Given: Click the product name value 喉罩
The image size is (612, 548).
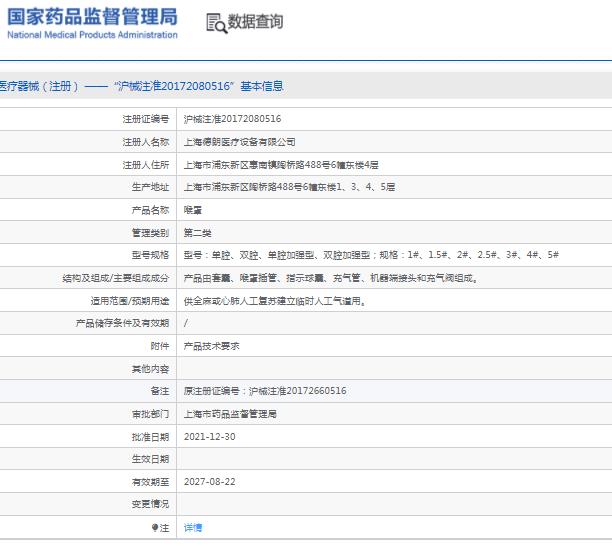Looking at the screenshot, I should tap(192, 210).
